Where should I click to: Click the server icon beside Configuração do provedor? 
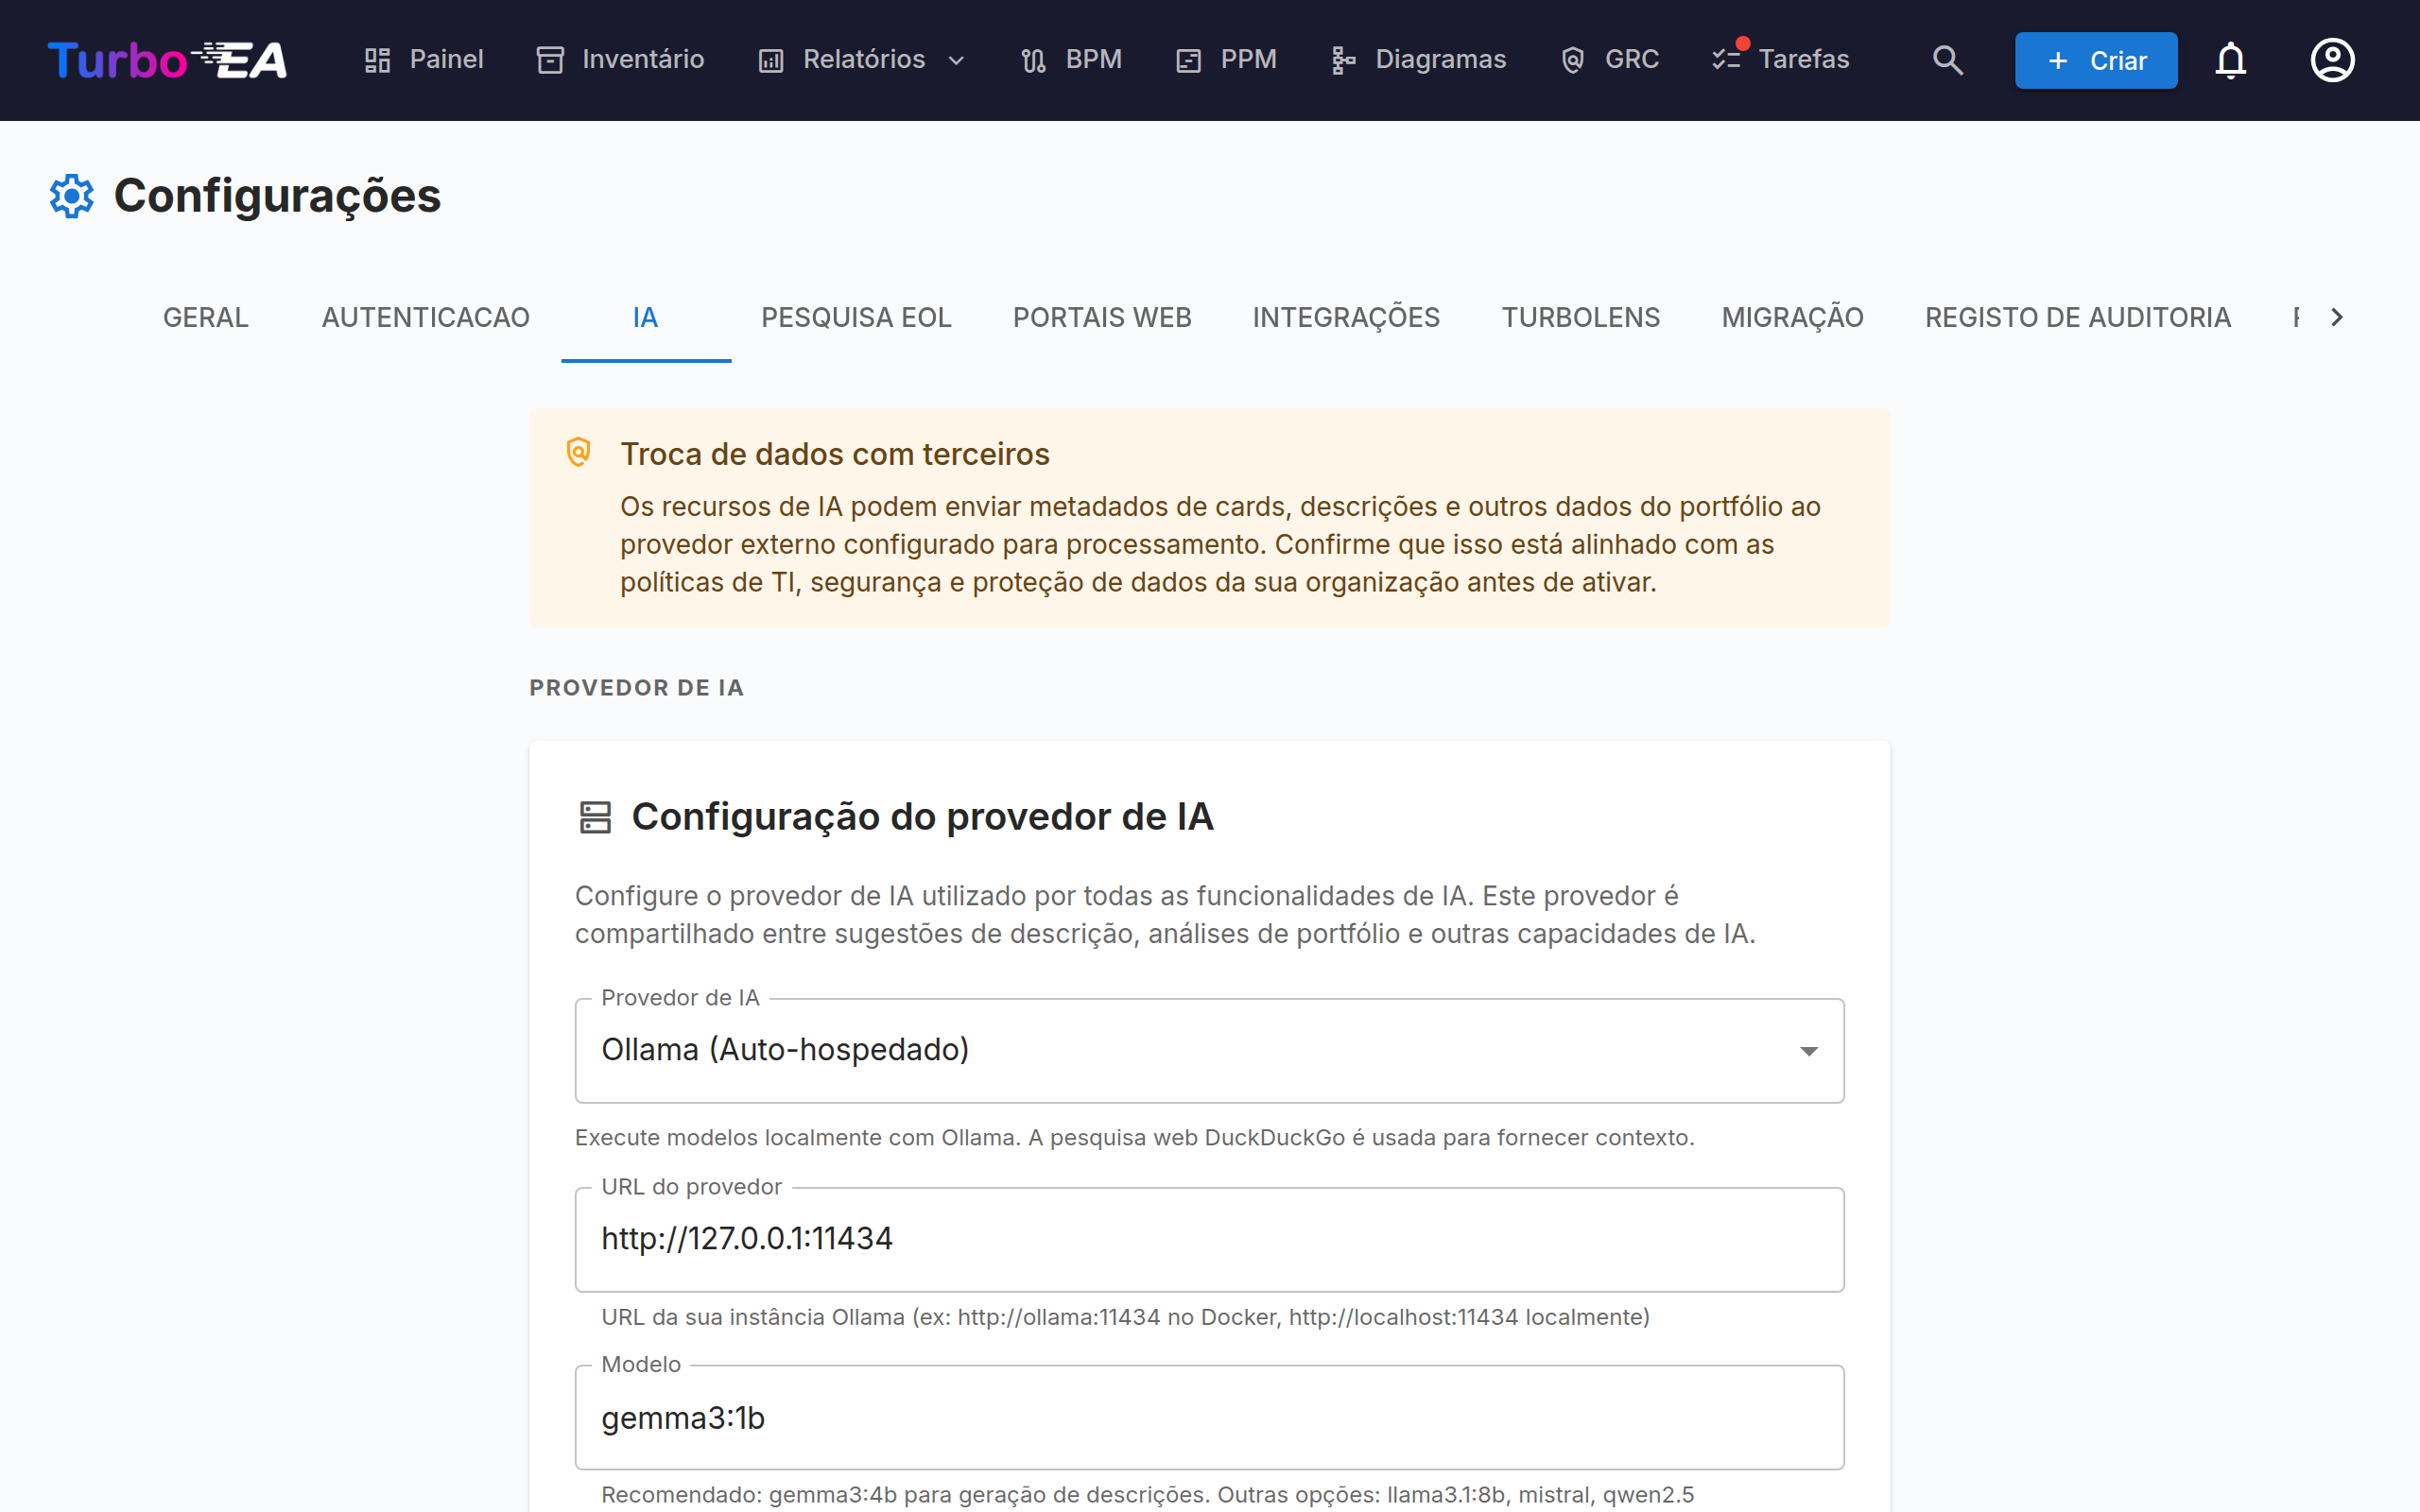[x=596, y=817]
